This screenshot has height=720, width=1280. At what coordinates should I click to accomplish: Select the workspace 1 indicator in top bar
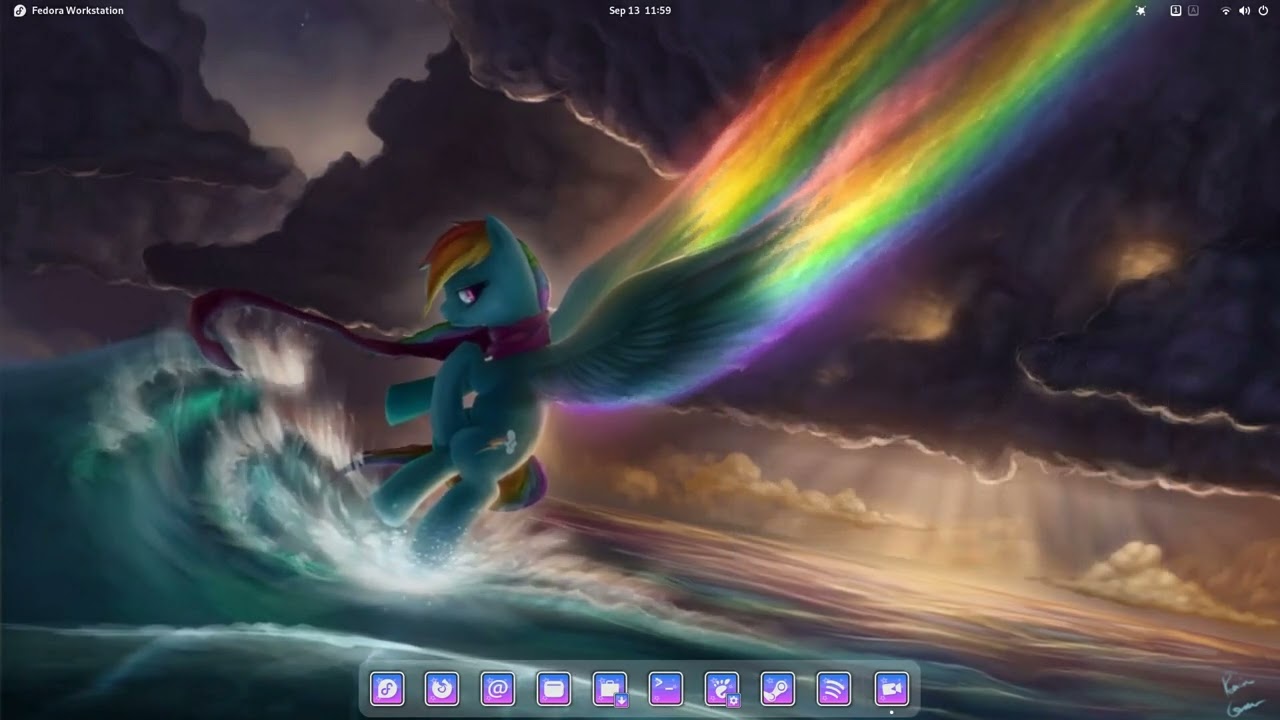1176,10
